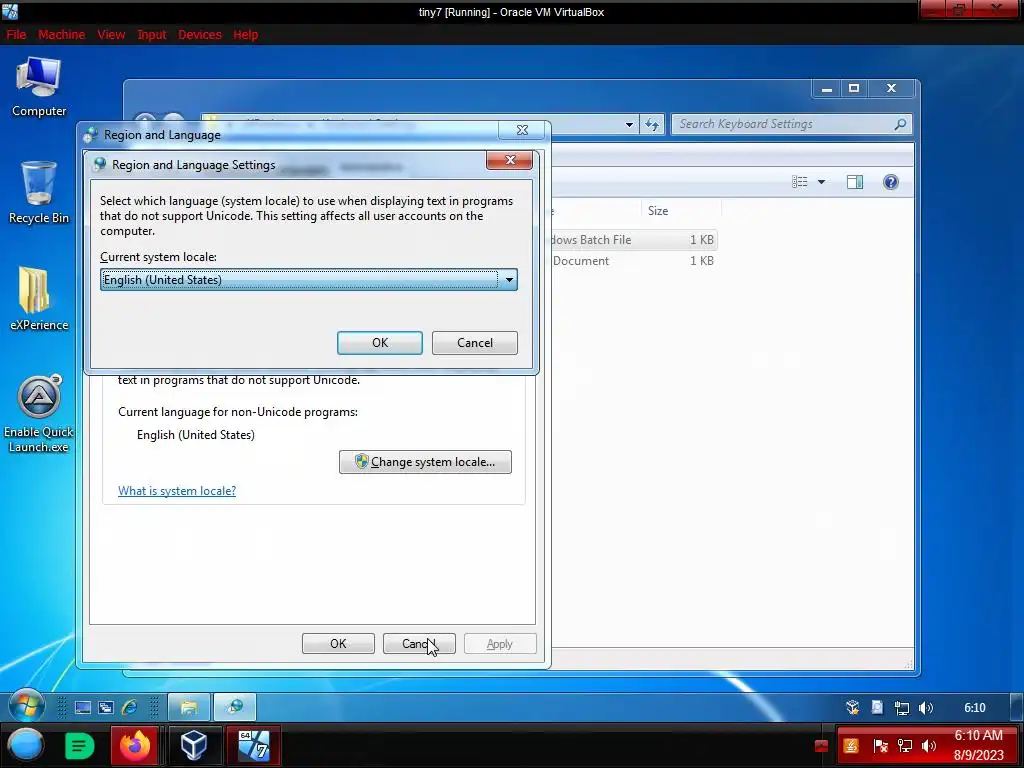The height and width of the screenshot is (768, 1024).
Task: Open Firefox on host taskbar
Action: [x=135, y=745]
